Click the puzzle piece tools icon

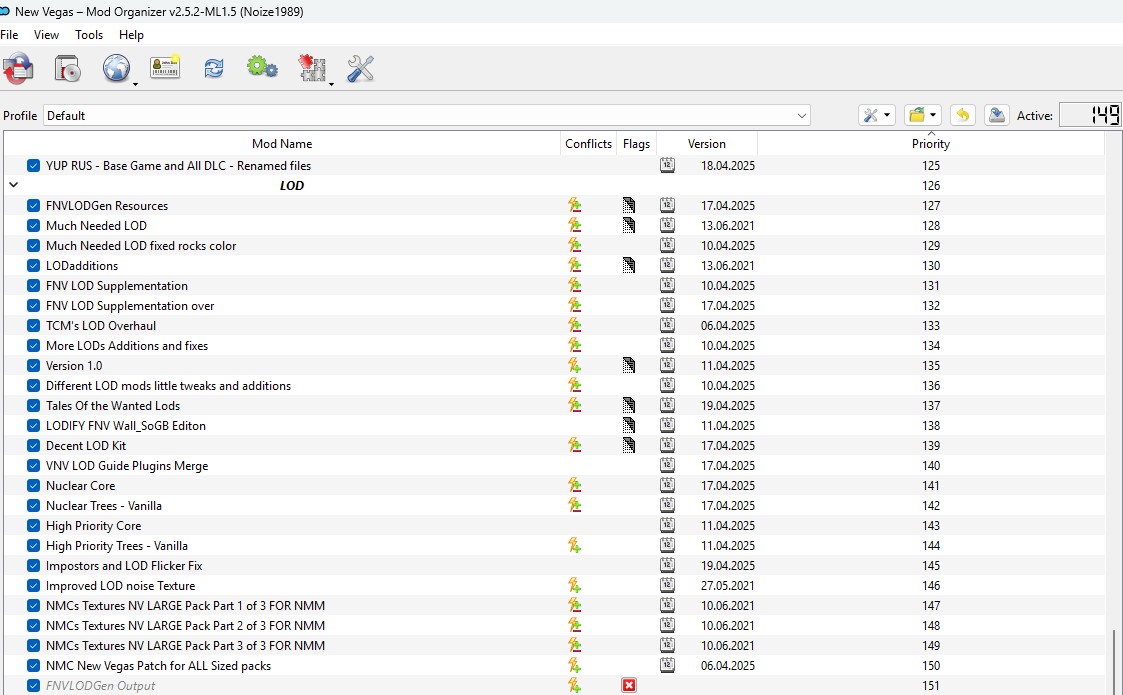(312, 68)
